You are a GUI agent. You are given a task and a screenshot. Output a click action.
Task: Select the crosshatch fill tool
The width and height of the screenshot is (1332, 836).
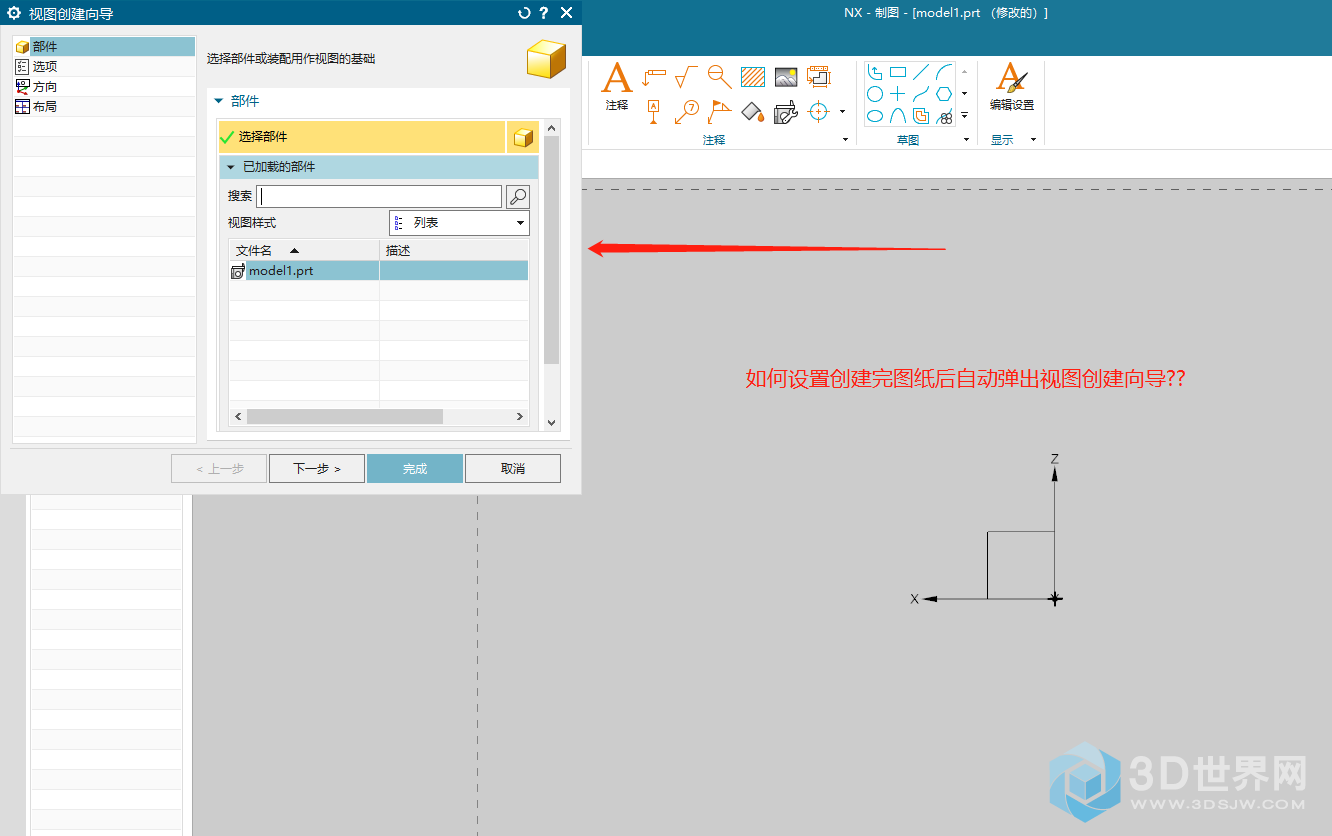[753, 76]
